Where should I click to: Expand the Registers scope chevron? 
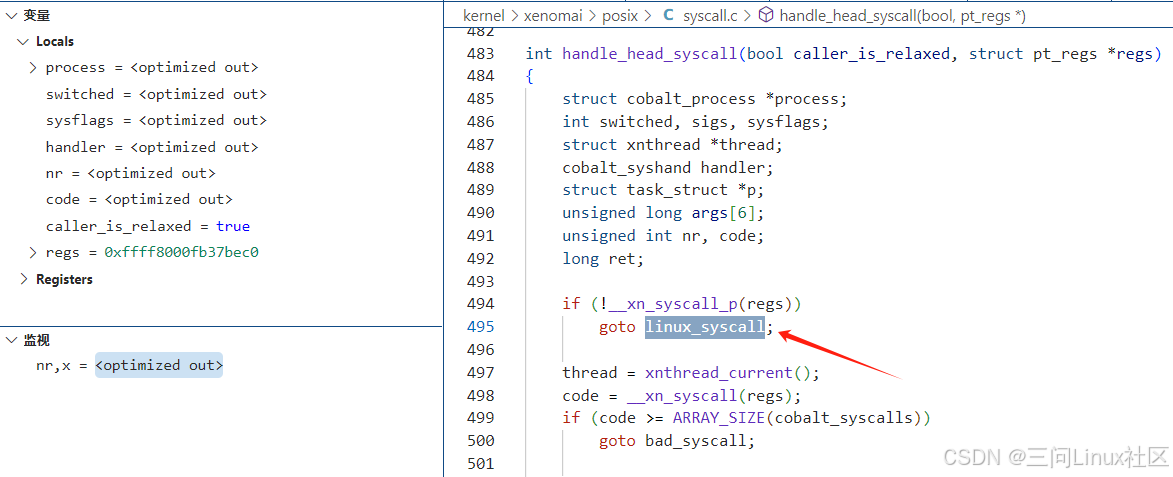pyautogui.click(x=23, y=279)
